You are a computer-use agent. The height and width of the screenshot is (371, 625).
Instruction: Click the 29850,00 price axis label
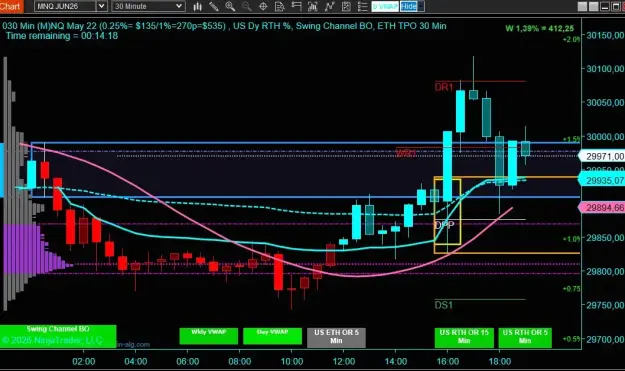click(605, 238)
